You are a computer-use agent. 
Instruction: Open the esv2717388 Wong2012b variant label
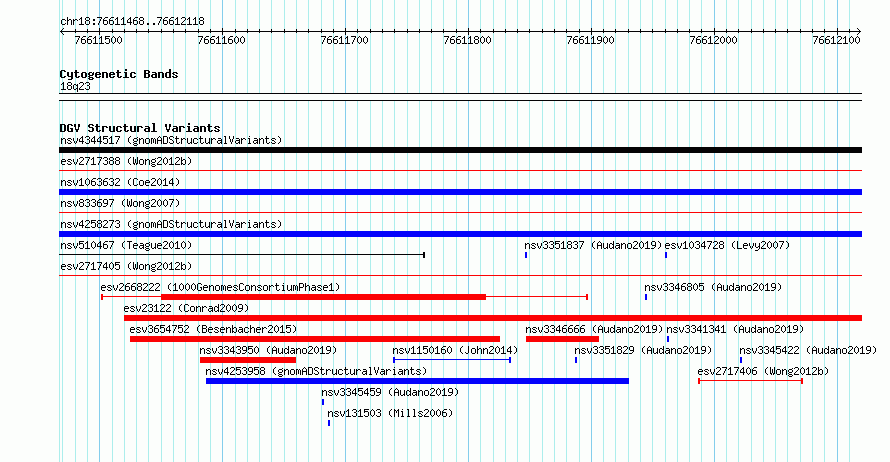click(x=126, y=161)
